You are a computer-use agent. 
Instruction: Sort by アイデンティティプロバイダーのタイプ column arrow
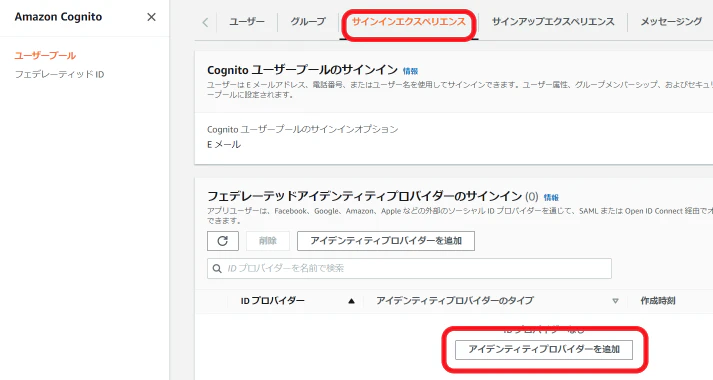[615, 301]
